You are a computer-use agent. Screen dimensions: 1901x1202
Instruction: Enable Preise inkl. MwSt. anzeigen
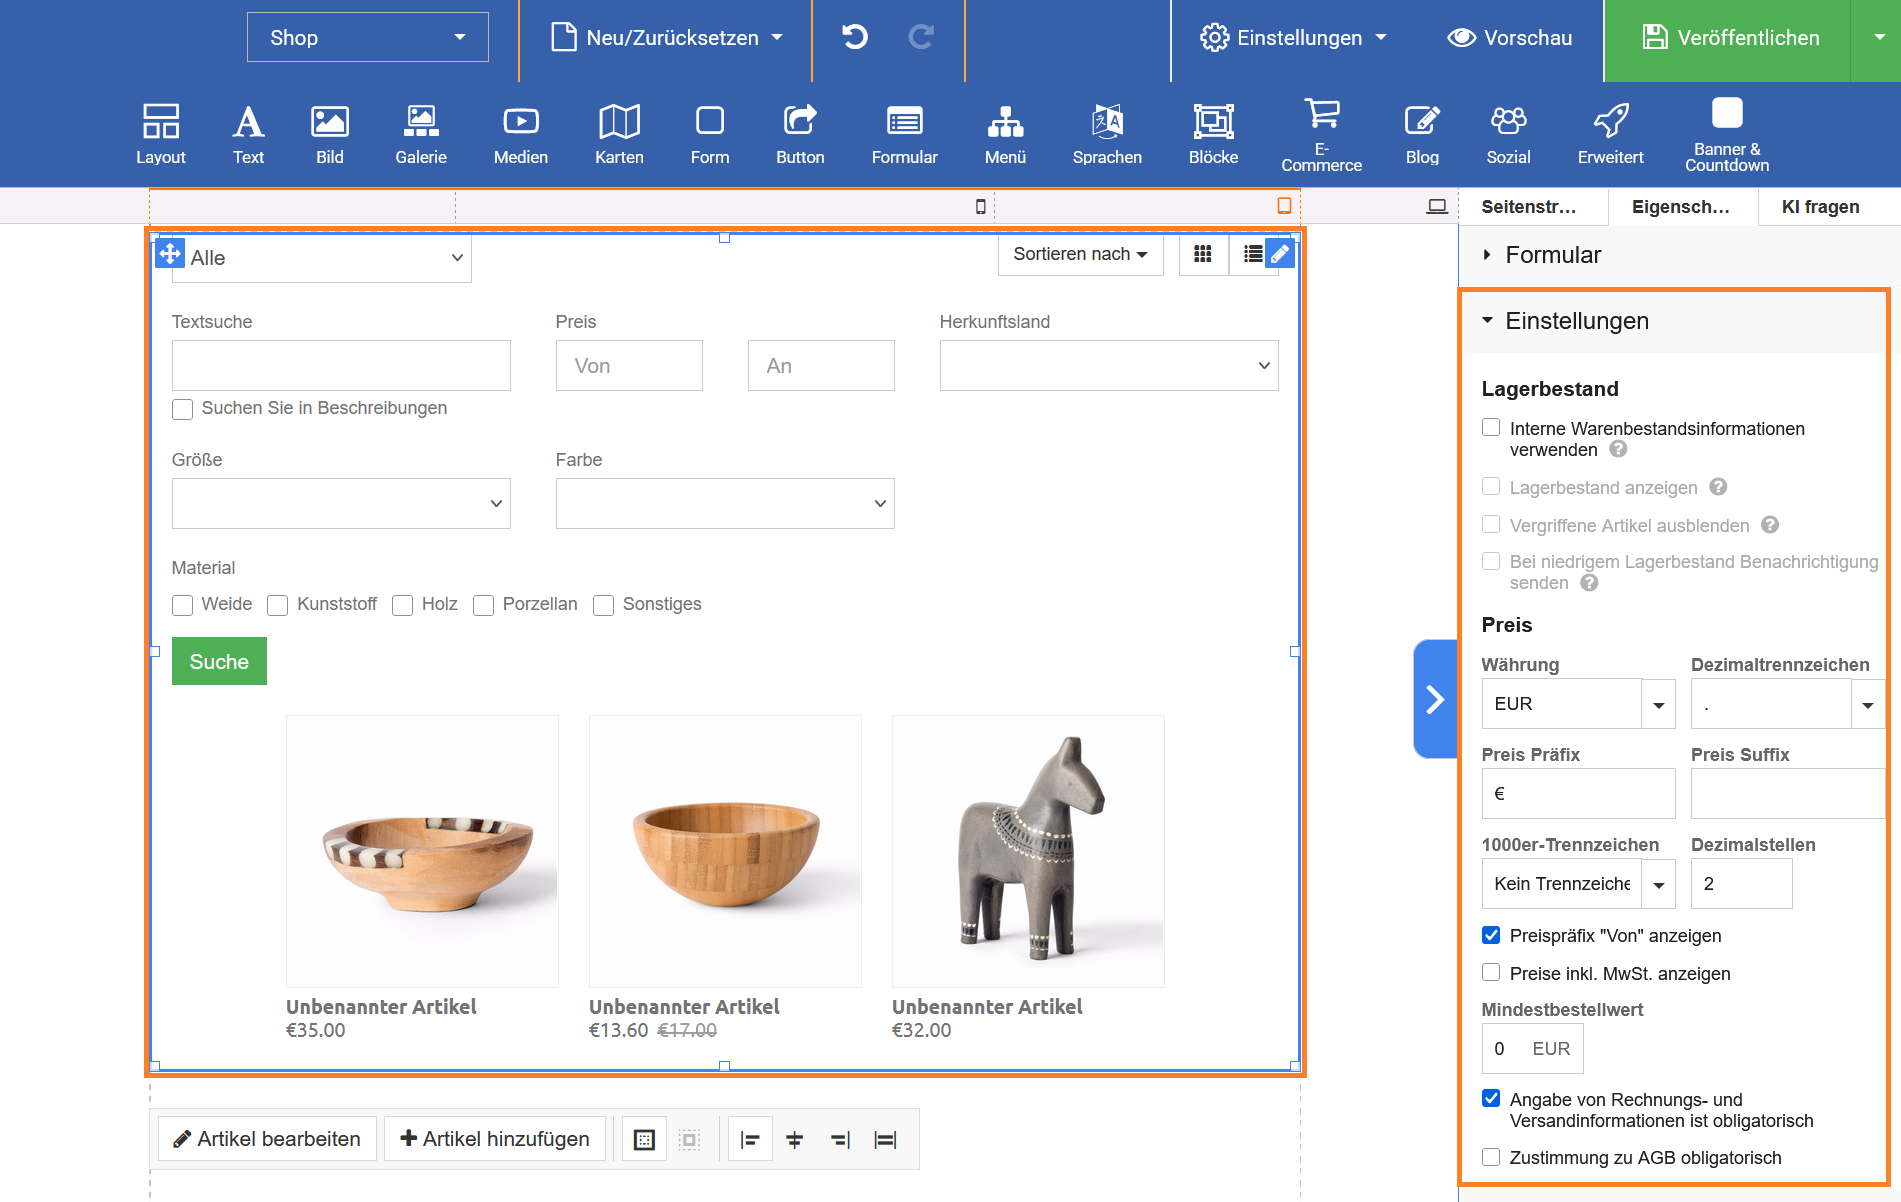1491,973
